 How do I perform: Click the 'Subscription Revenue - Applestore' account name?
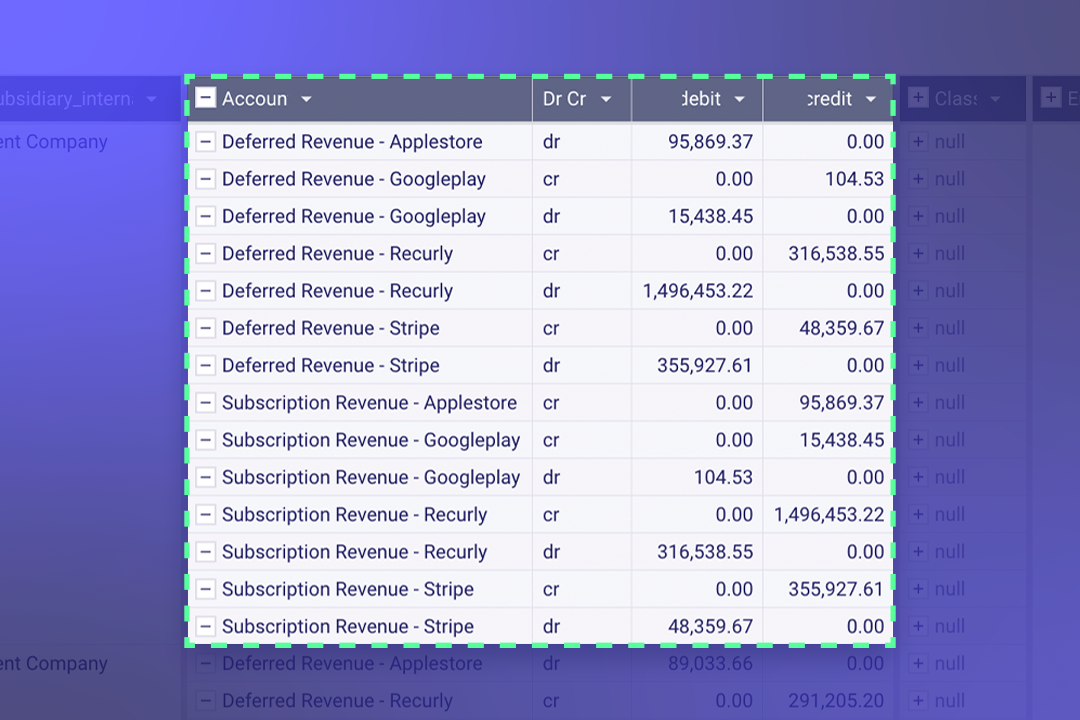coord(369,402)
